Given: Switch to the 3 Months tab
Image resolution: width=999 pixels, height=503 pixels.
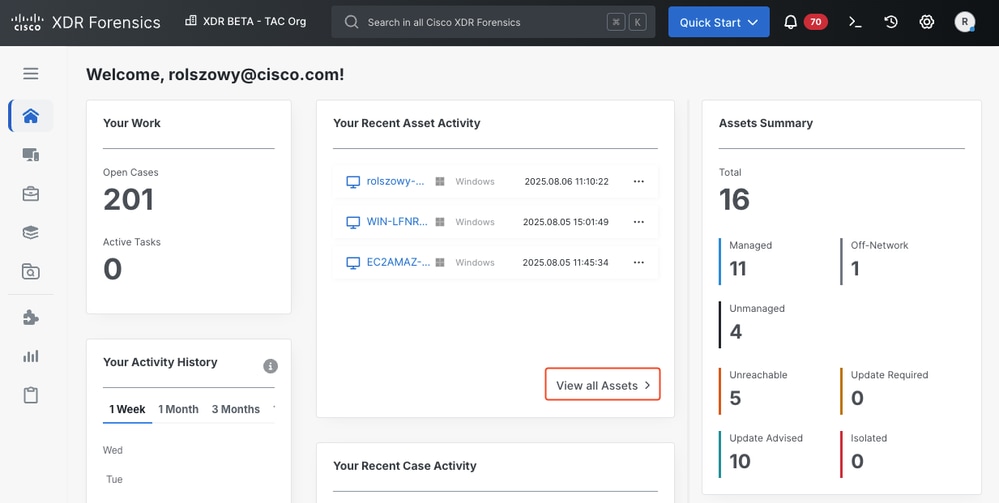Looking at the screenshot, I should coord(235,409).
